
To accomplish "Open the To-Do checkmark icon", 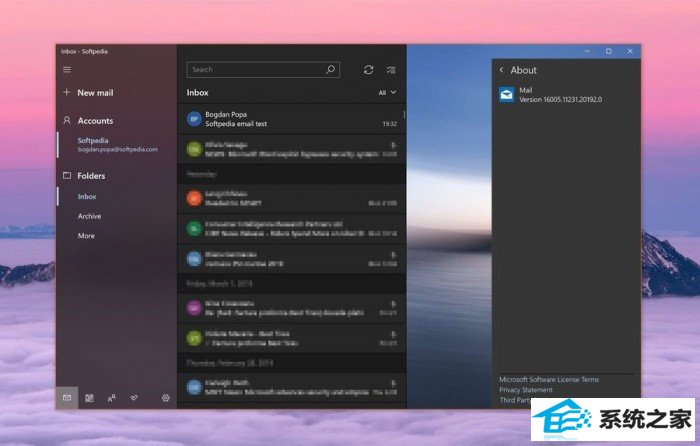I will pos(134,397).
